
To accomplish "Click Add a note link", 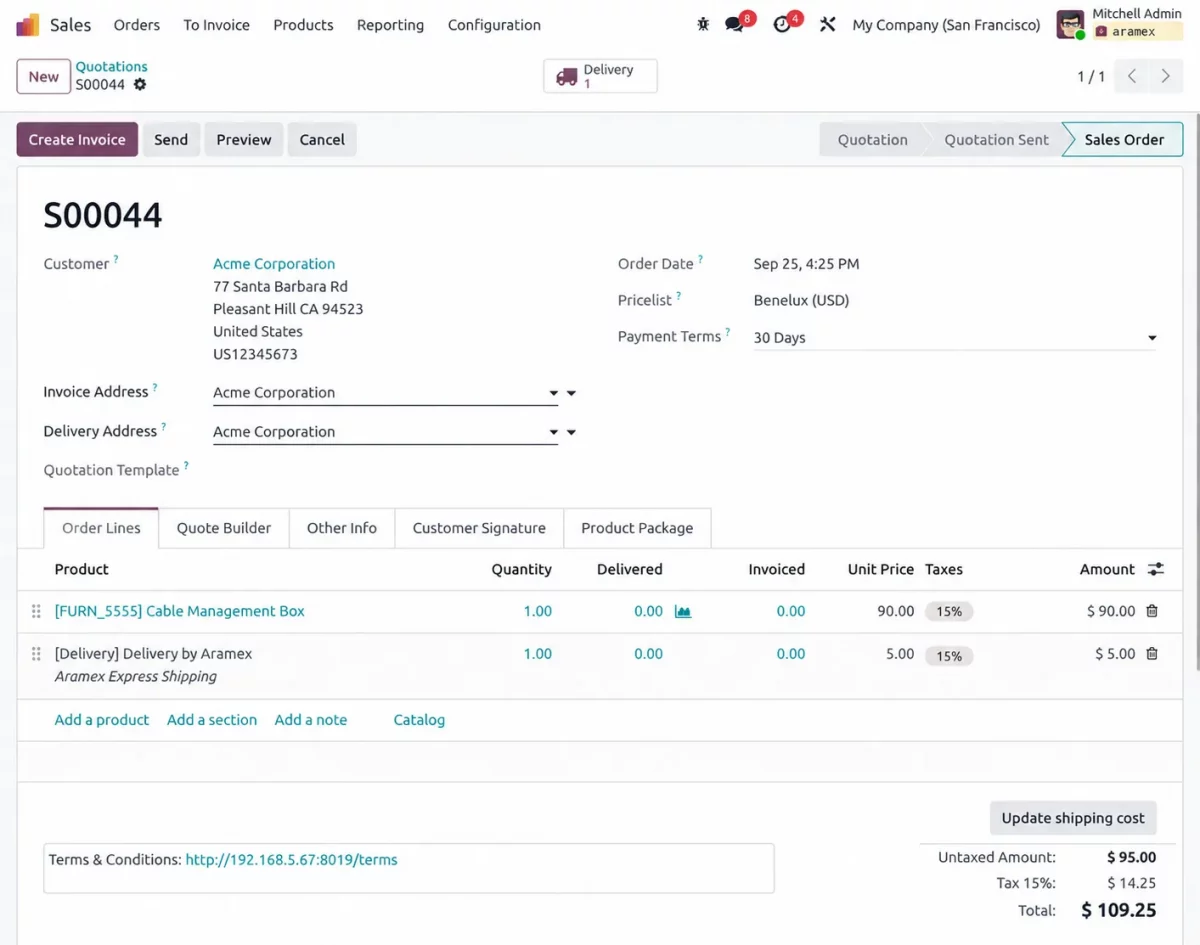I will (x=311, y=720).
